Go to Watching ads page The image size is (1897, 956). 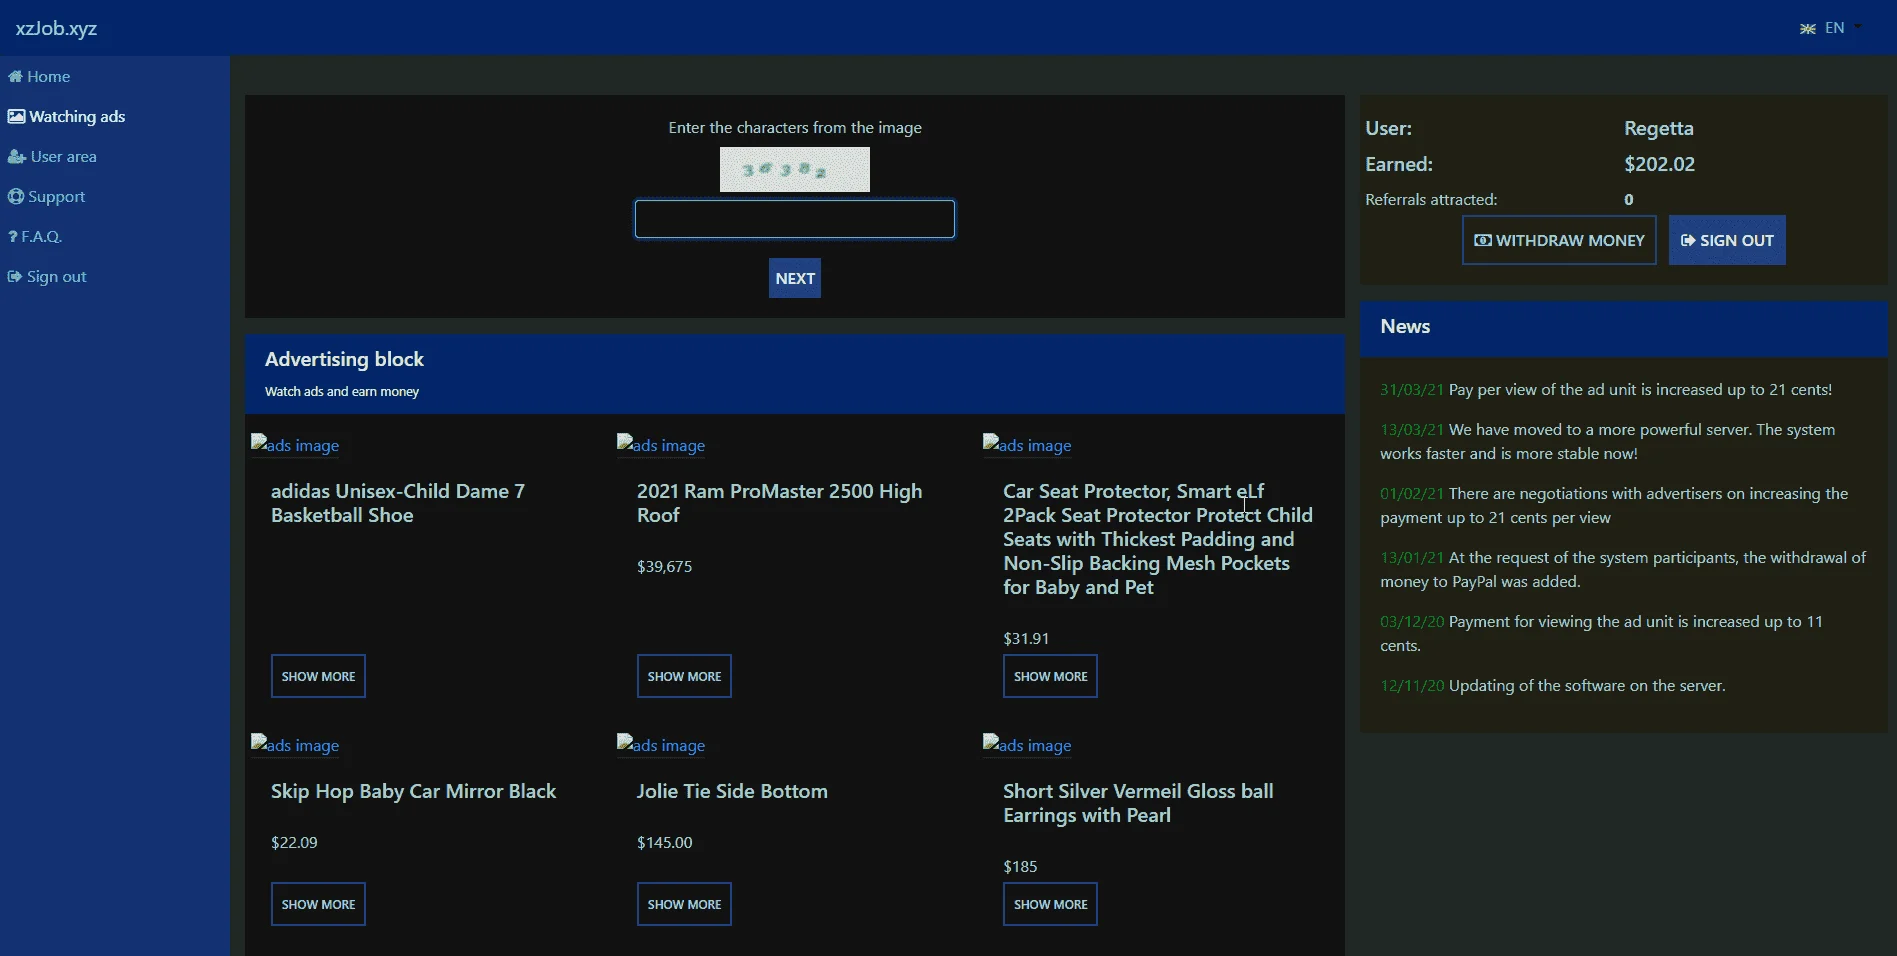67,117
